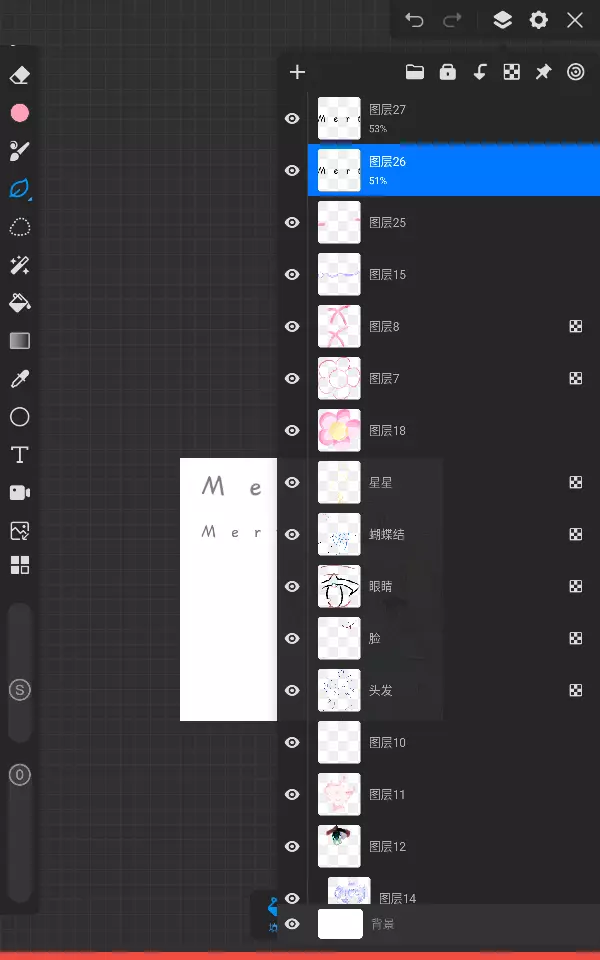Screen dimensions: 600x960
Task: Pick the Eyedropper tool
Action: [20, 379]
